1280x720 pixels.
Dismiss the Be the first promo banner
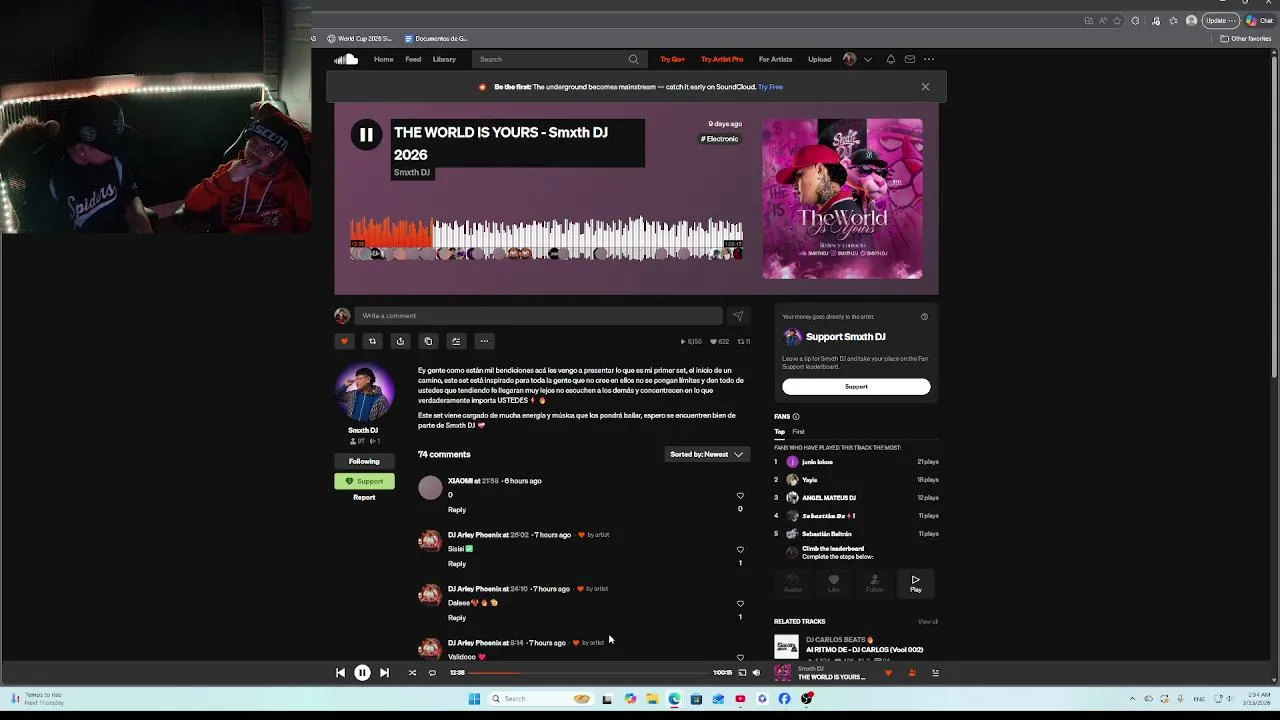[925, 87]
